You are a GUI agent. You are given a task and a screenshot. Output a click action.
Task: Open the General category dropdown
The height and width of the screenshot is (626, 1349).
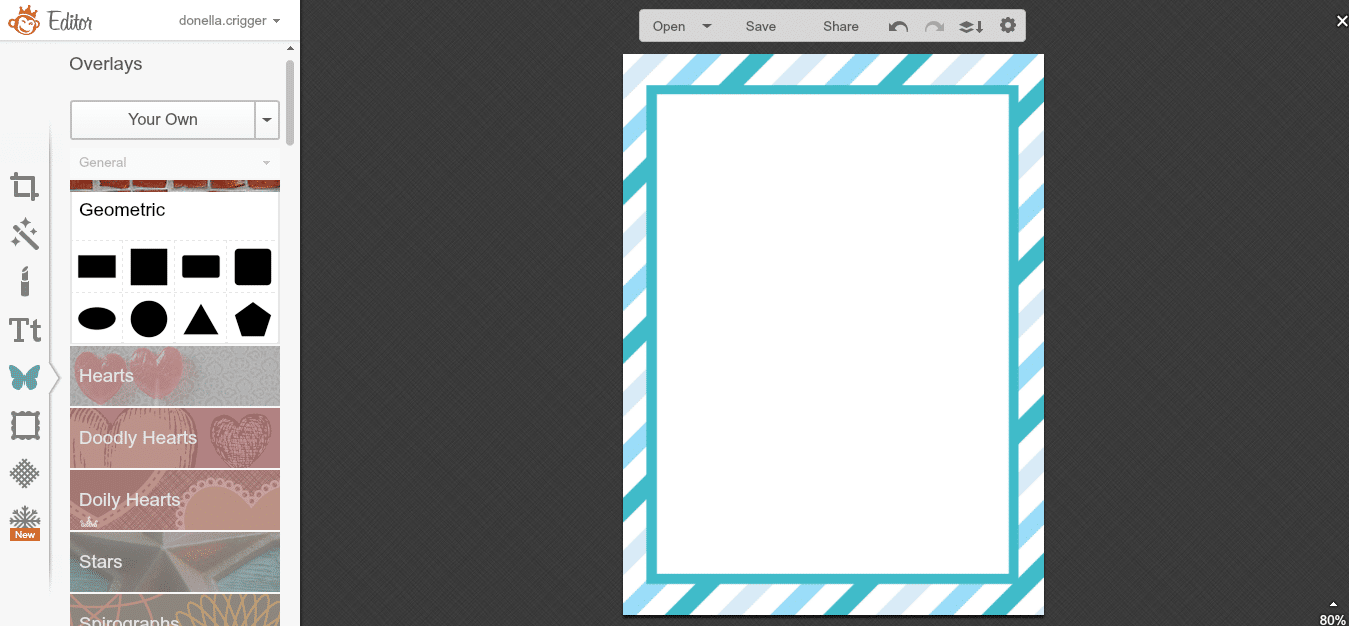[x=174, y=162]
